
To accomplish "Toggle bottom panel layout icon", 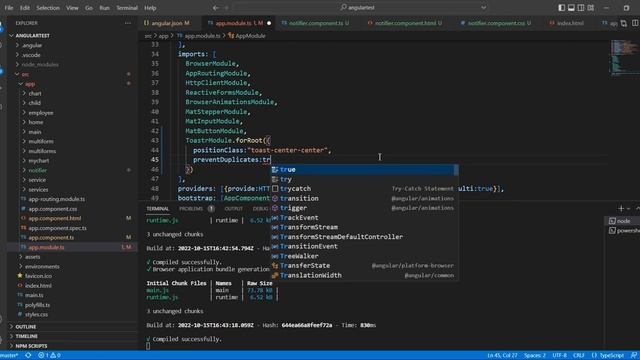I will (x=571, y=8).
